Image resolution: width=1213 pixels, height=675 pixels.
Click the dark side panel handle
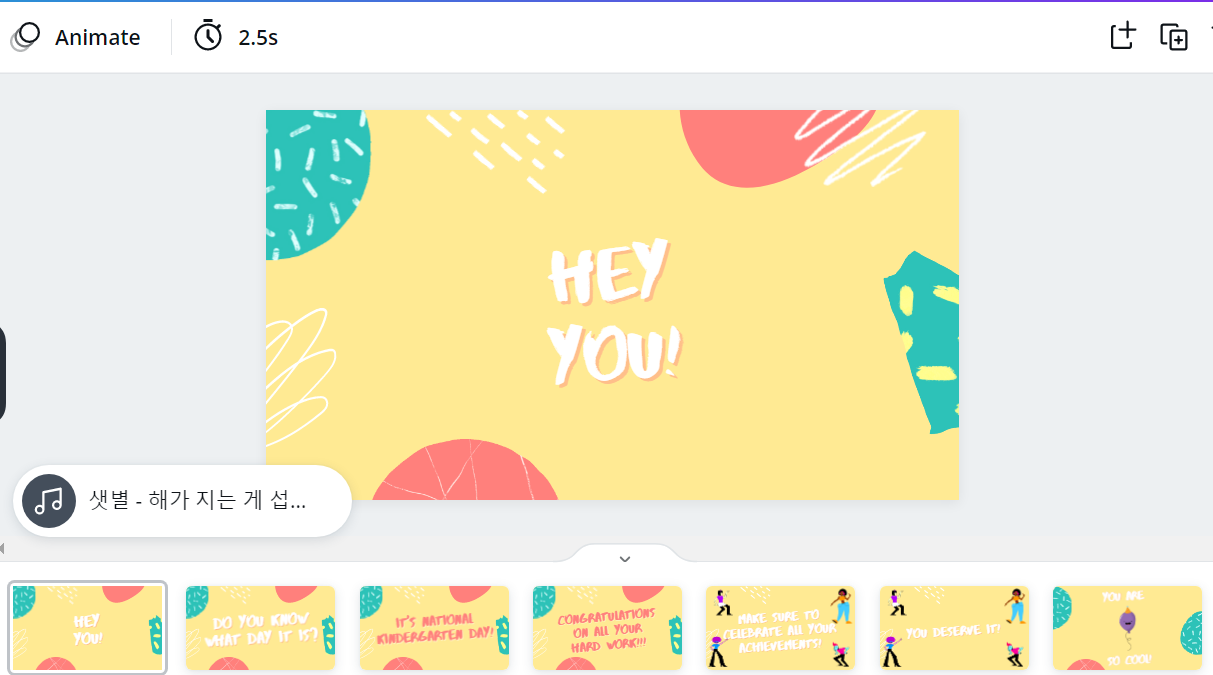pos(2,373)
